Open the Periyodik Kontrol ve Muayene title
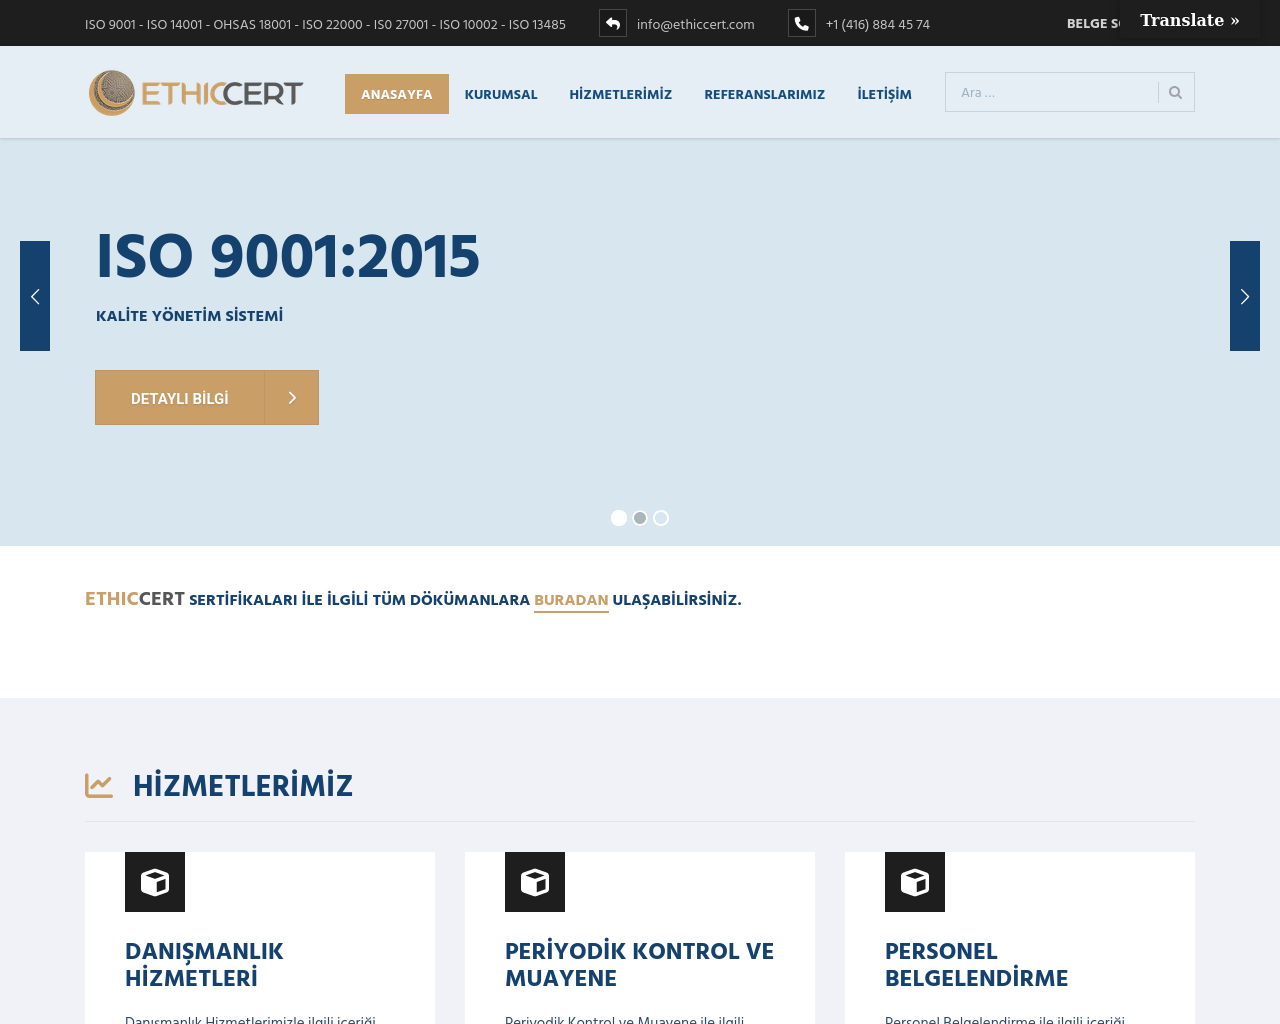This screenshot has width=1280, height=1024. pyautogui.click(x=640, y=964)
